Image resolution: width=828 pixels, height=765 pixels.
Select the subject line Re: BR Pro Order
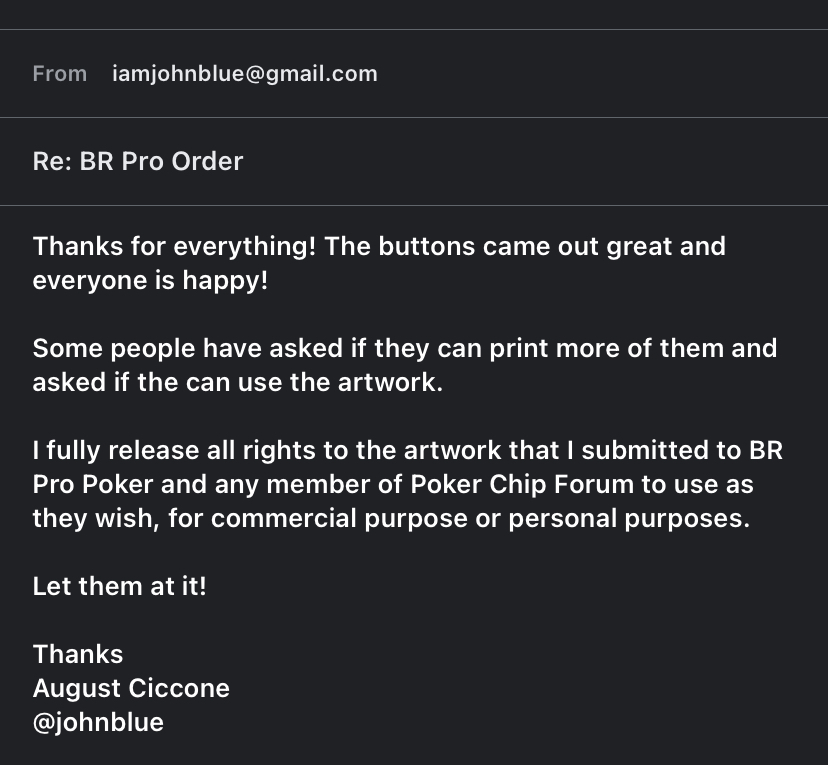pyautogui.click(x=138, y=161)
